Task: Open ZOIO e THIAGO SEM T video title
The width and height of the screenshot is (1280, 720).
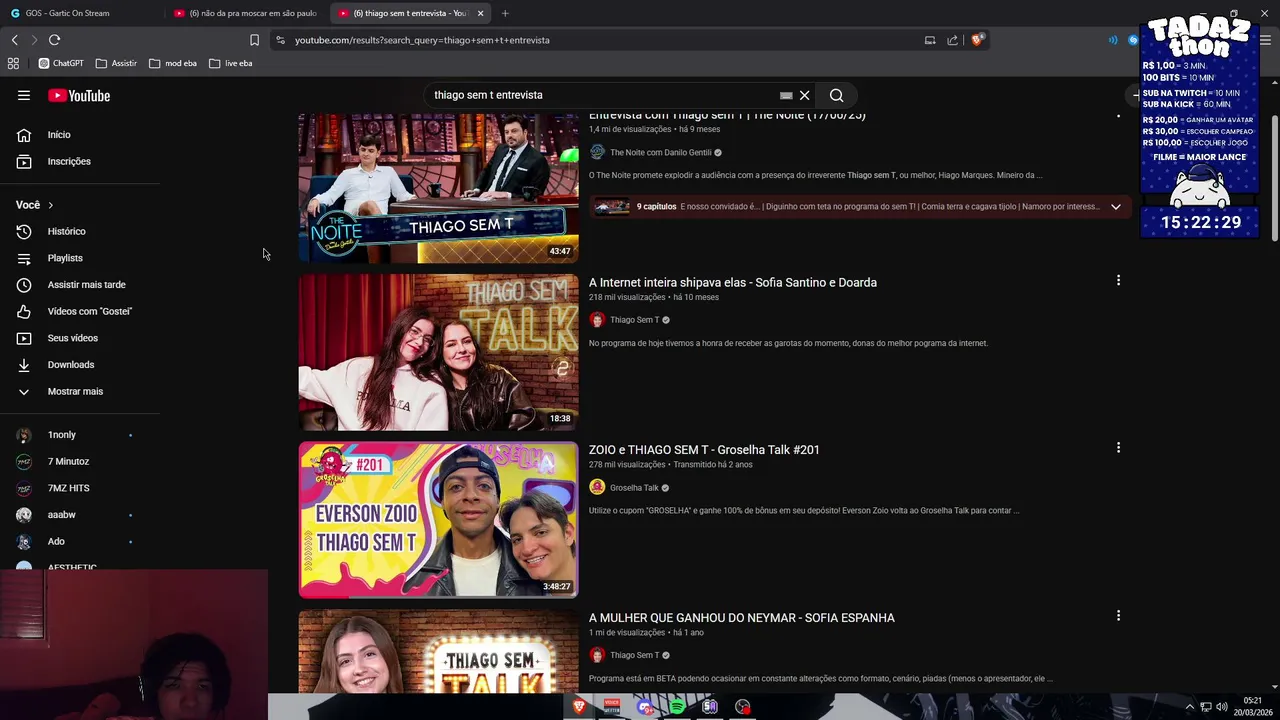Action: pyautogui.click(x=704, y=450)
